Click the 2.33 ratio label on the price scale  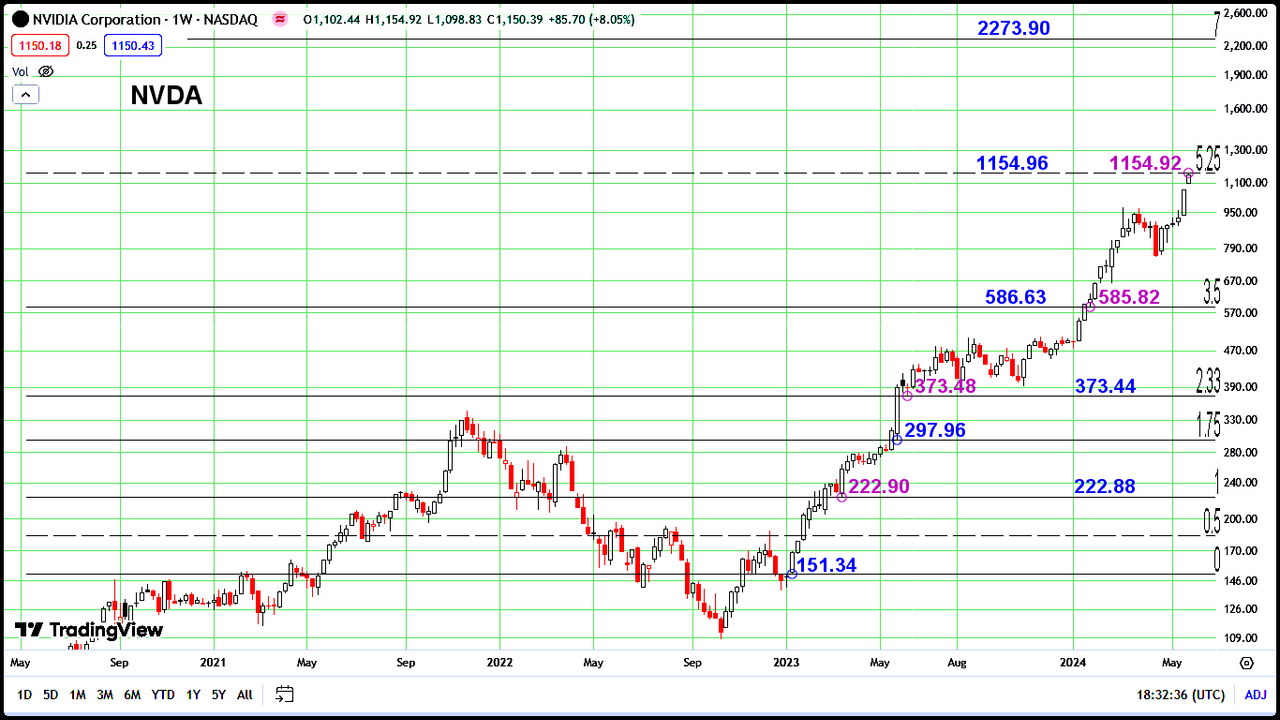1208,381
